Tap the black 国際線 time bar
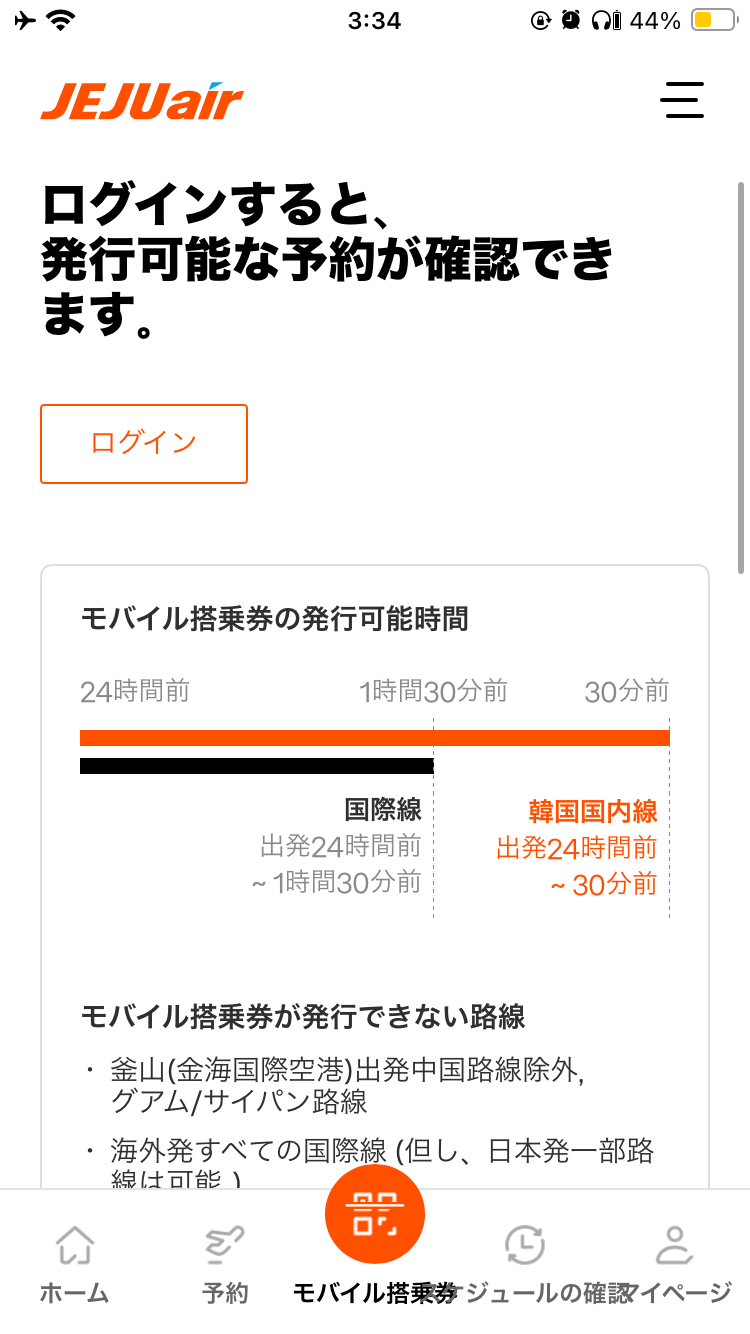 [256, 766]
